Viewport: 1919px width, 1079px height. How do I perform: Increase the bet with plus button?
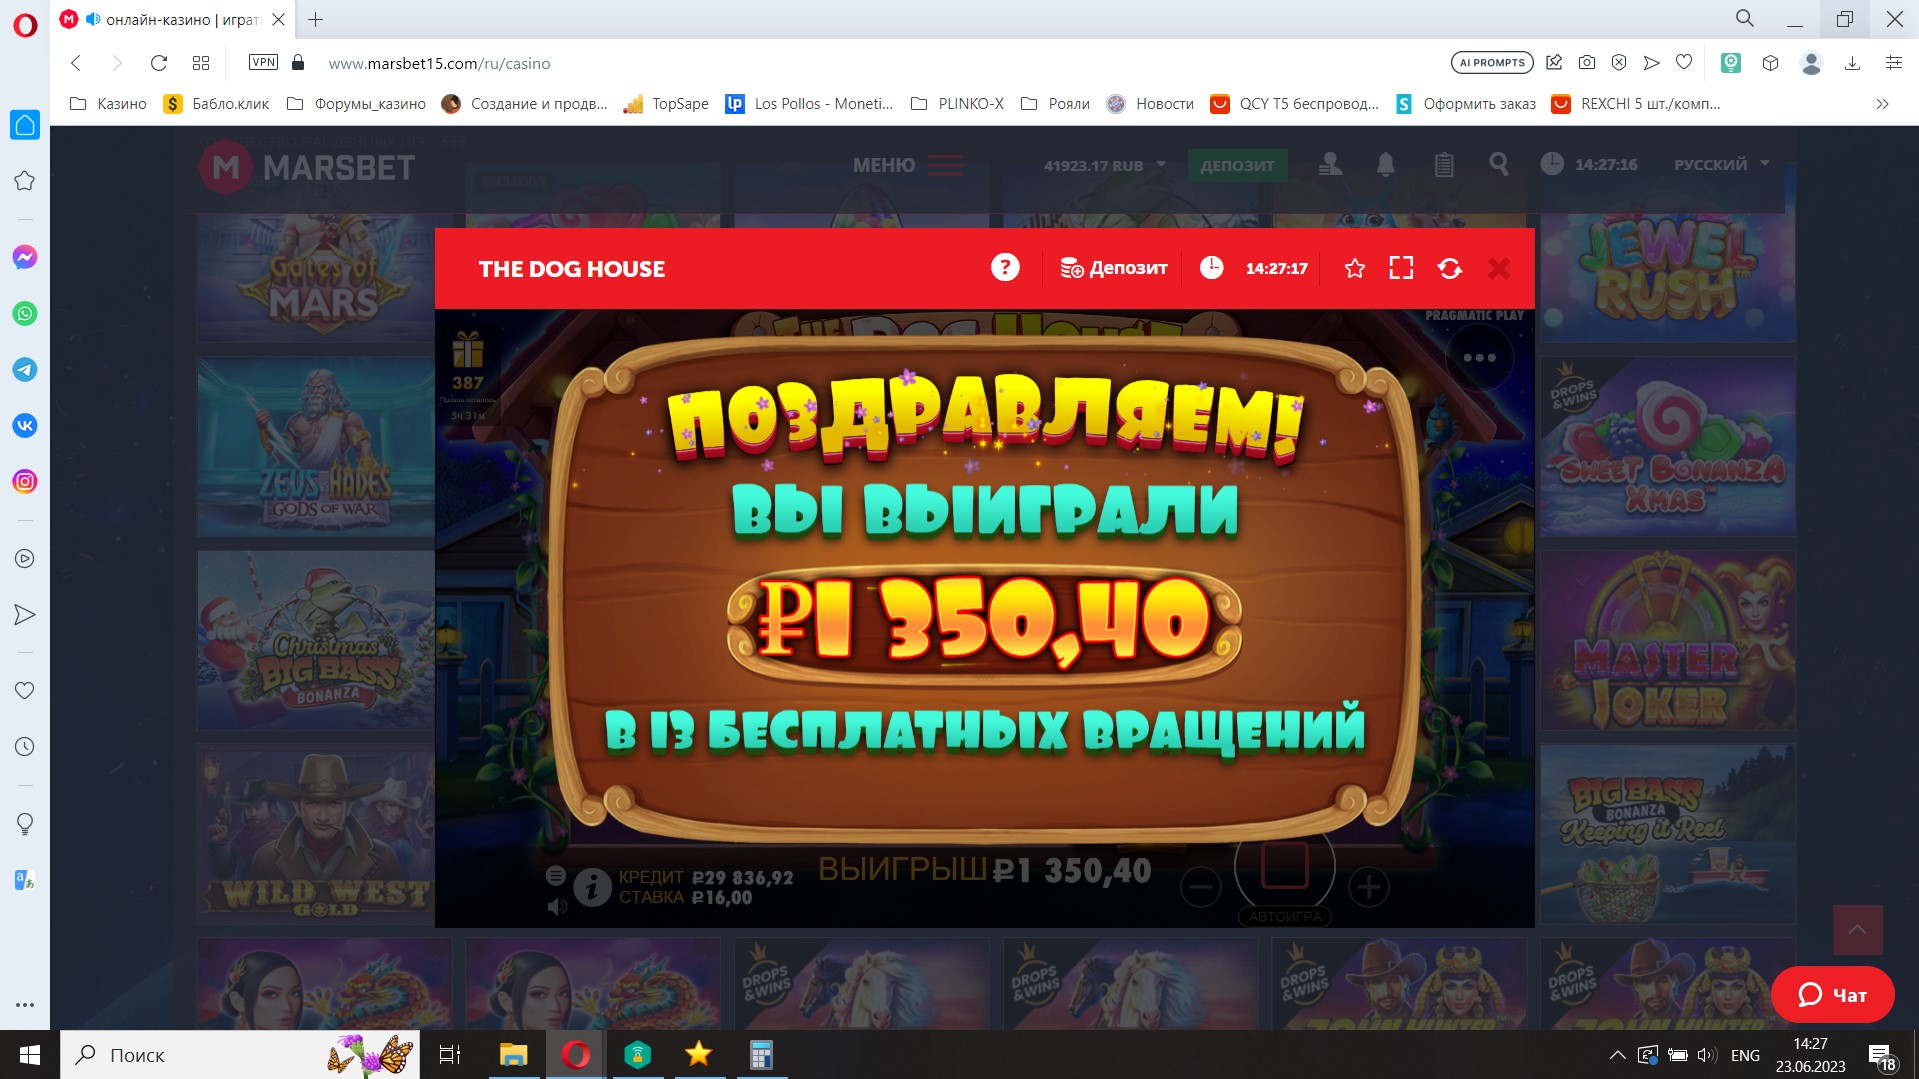(1368, 887)
